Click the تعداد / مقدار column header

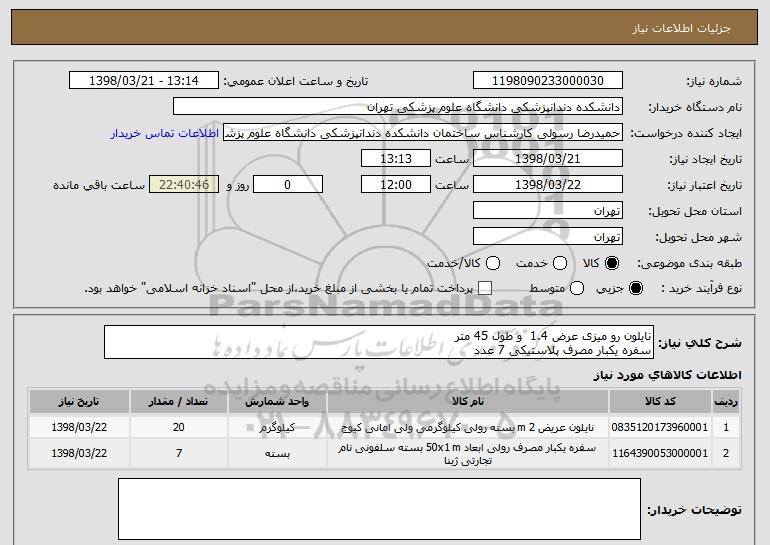pyautogui.click(x=178, y=402)
